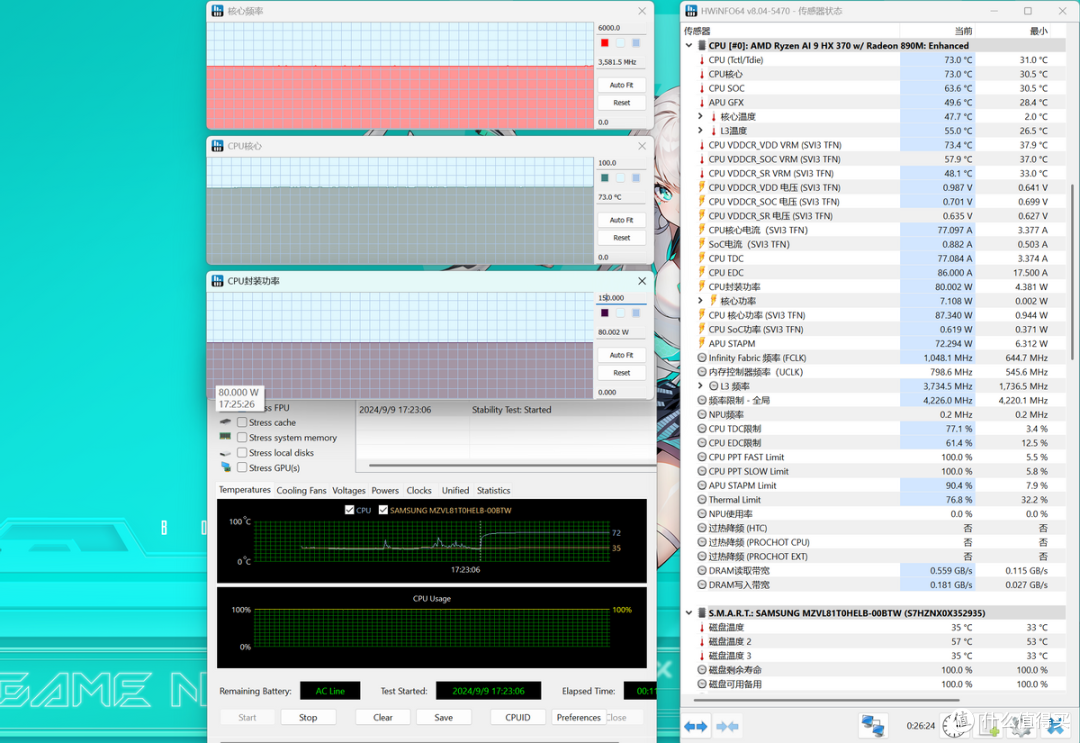Image resolution: width=1080 pixels, height=743 pixels.
Task: Close the CPU封装功率 graph window
Action: pos(642,281)
